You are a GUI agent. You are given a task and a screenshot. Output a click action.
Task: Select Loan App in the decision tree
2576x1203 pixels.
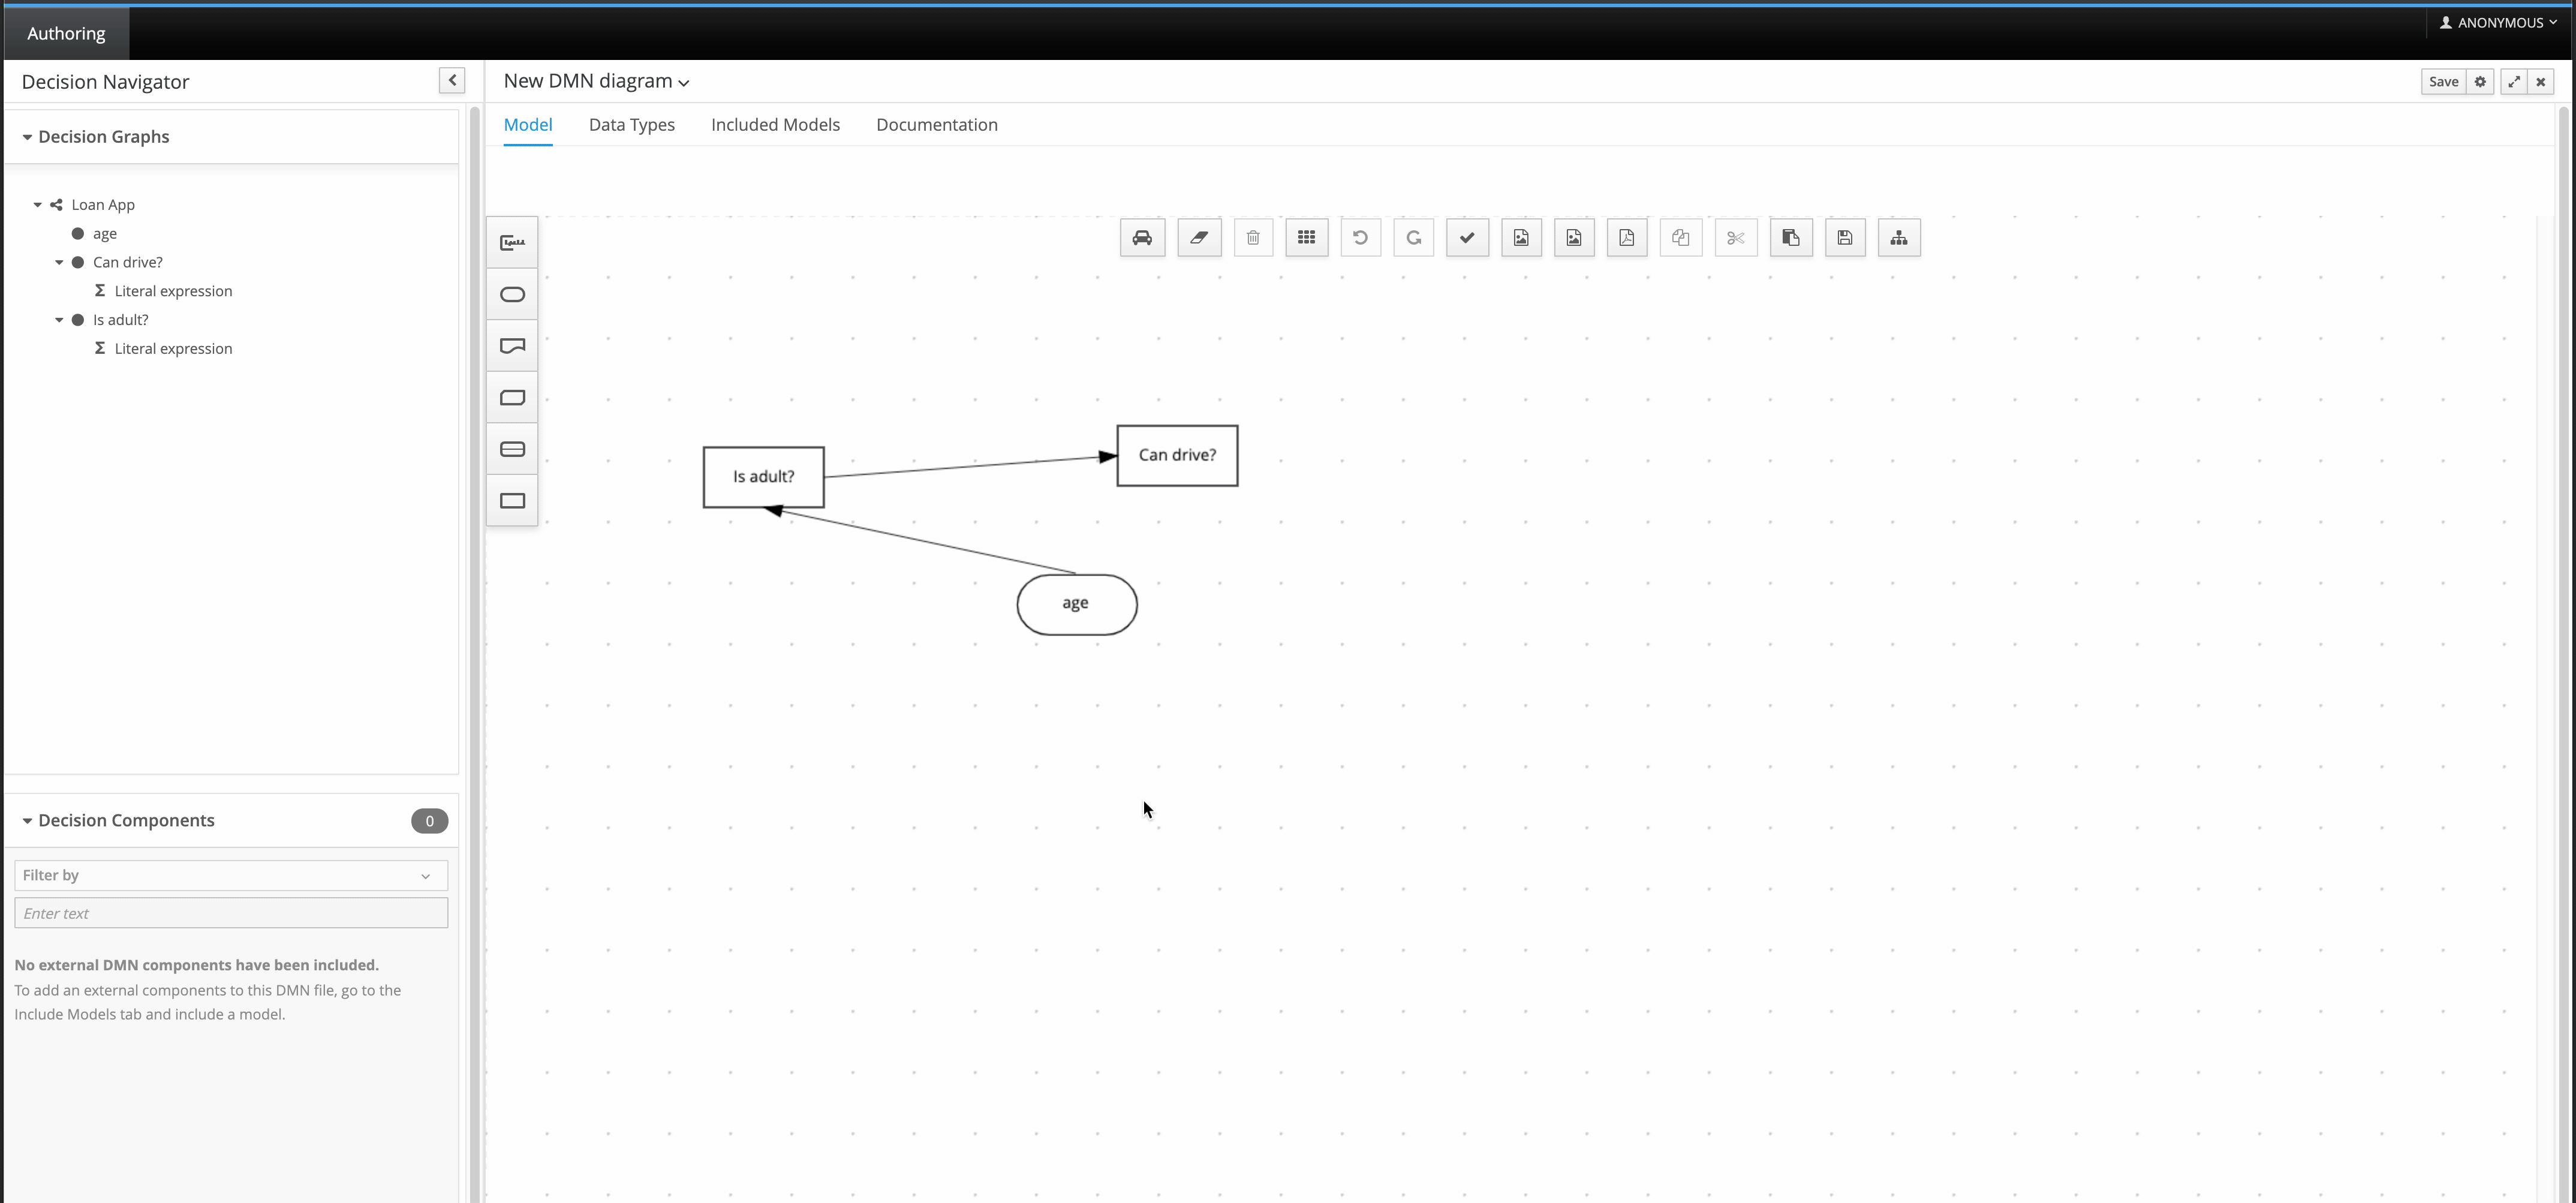[103, 205]
